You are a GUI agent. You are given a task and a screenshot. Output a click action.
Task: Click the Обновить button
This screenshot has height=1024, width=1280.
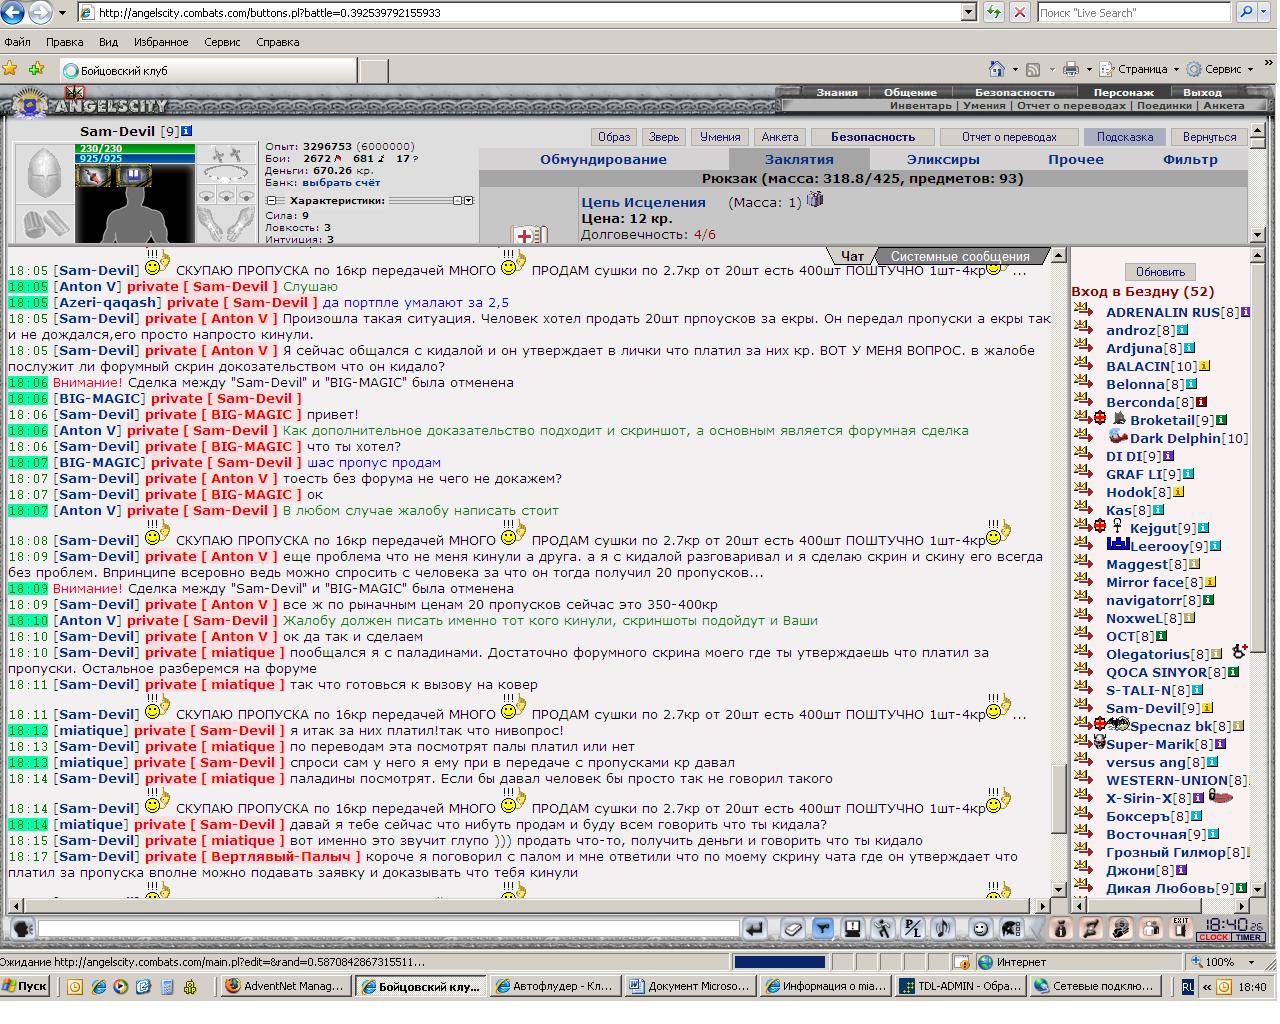(1160, 272)
